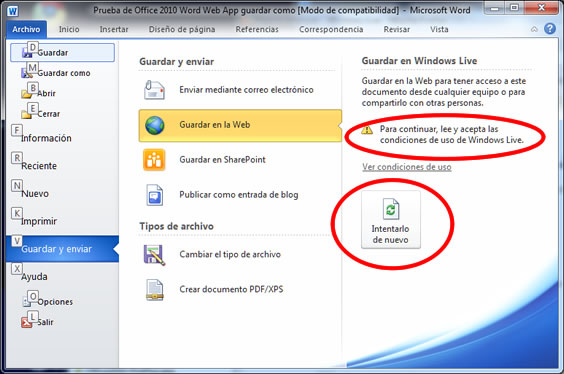Viewport: 564px width, 374px height.
Task: Click the yellow warning triangle icon
Action: (367, 130)
